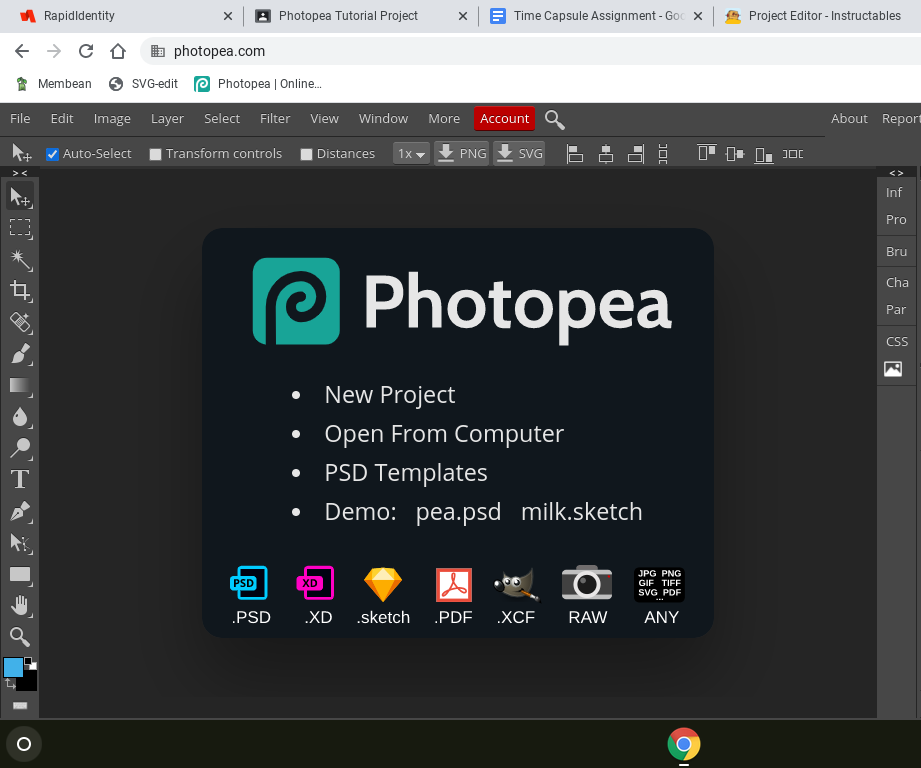Select the Dodge tool

point(20,449)
